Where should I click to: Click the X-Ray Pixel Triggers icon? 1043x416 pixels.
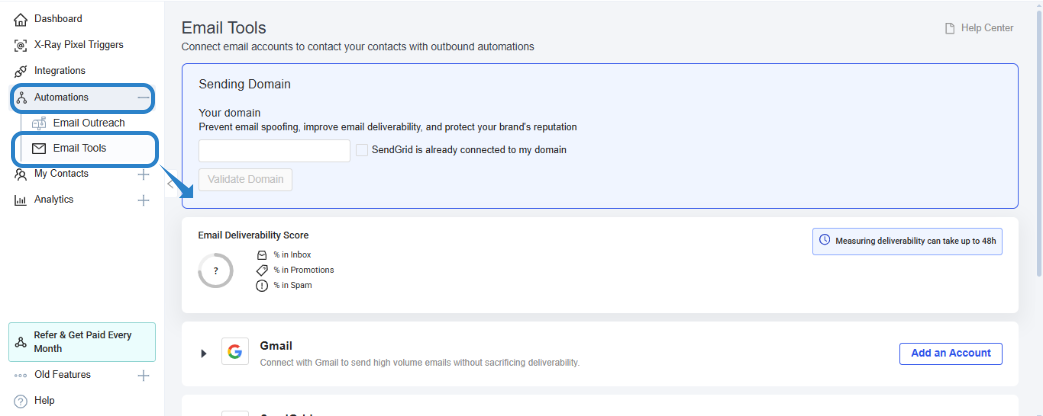pos(20,45)
